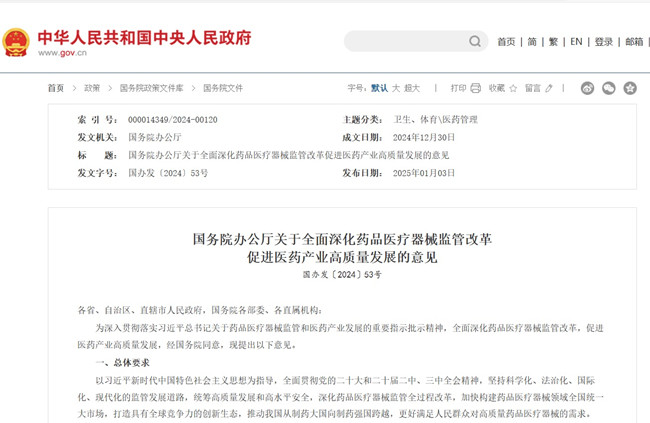Viewport: 650px width, 423px height.
Task: Click the leave message (留言) pencil icon
Action: [x=549, y=88]
